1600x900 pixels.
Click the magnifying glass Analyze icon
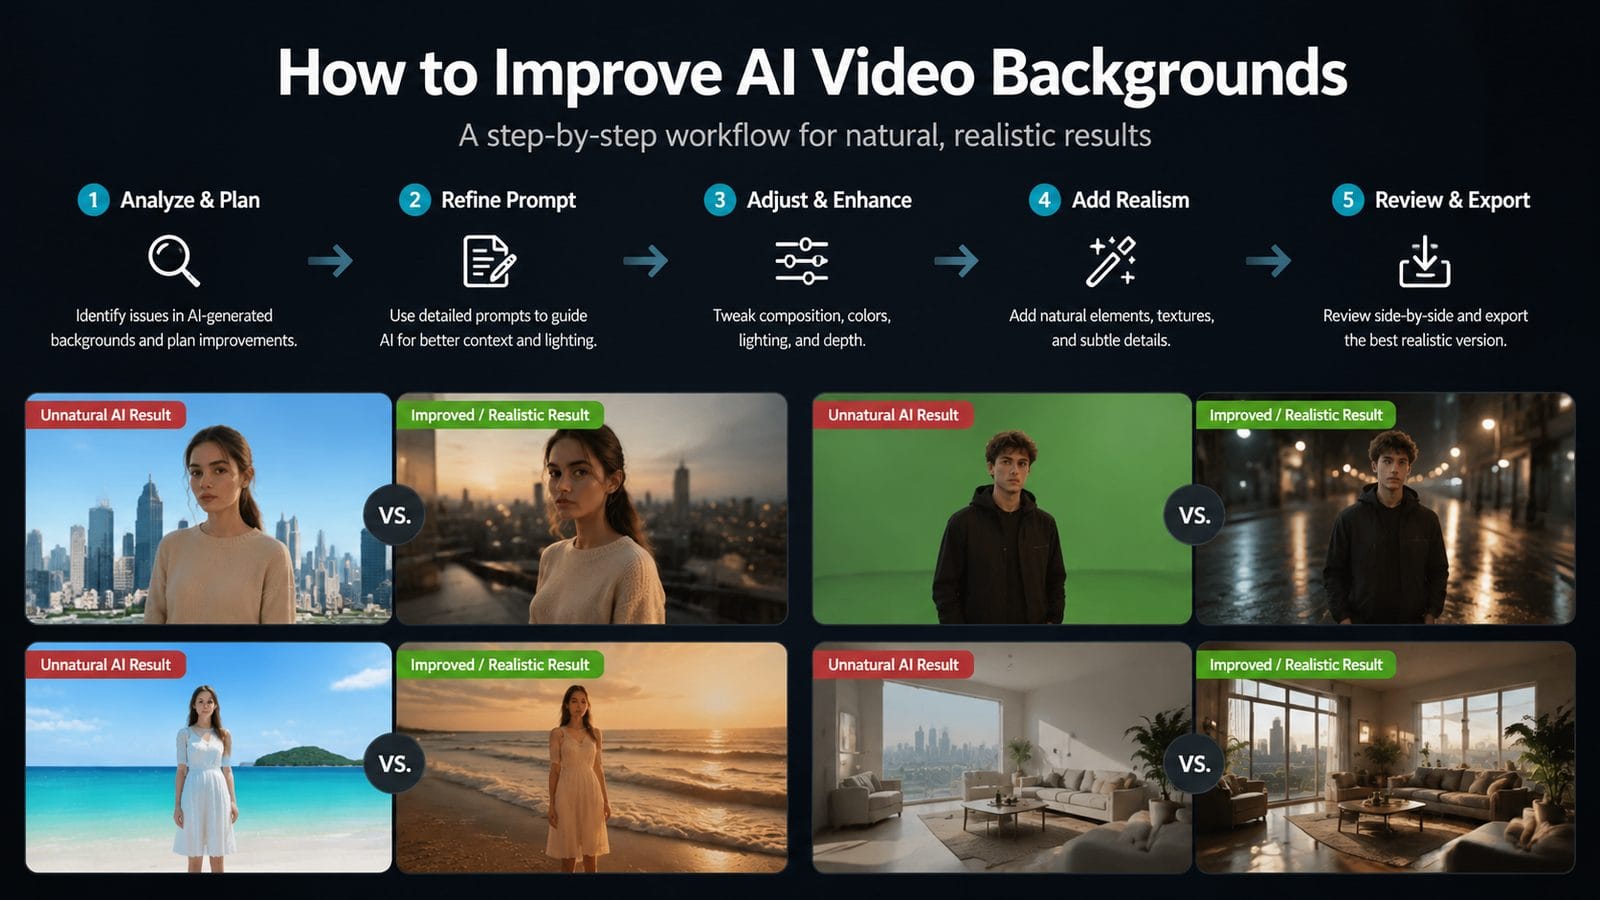174,261
